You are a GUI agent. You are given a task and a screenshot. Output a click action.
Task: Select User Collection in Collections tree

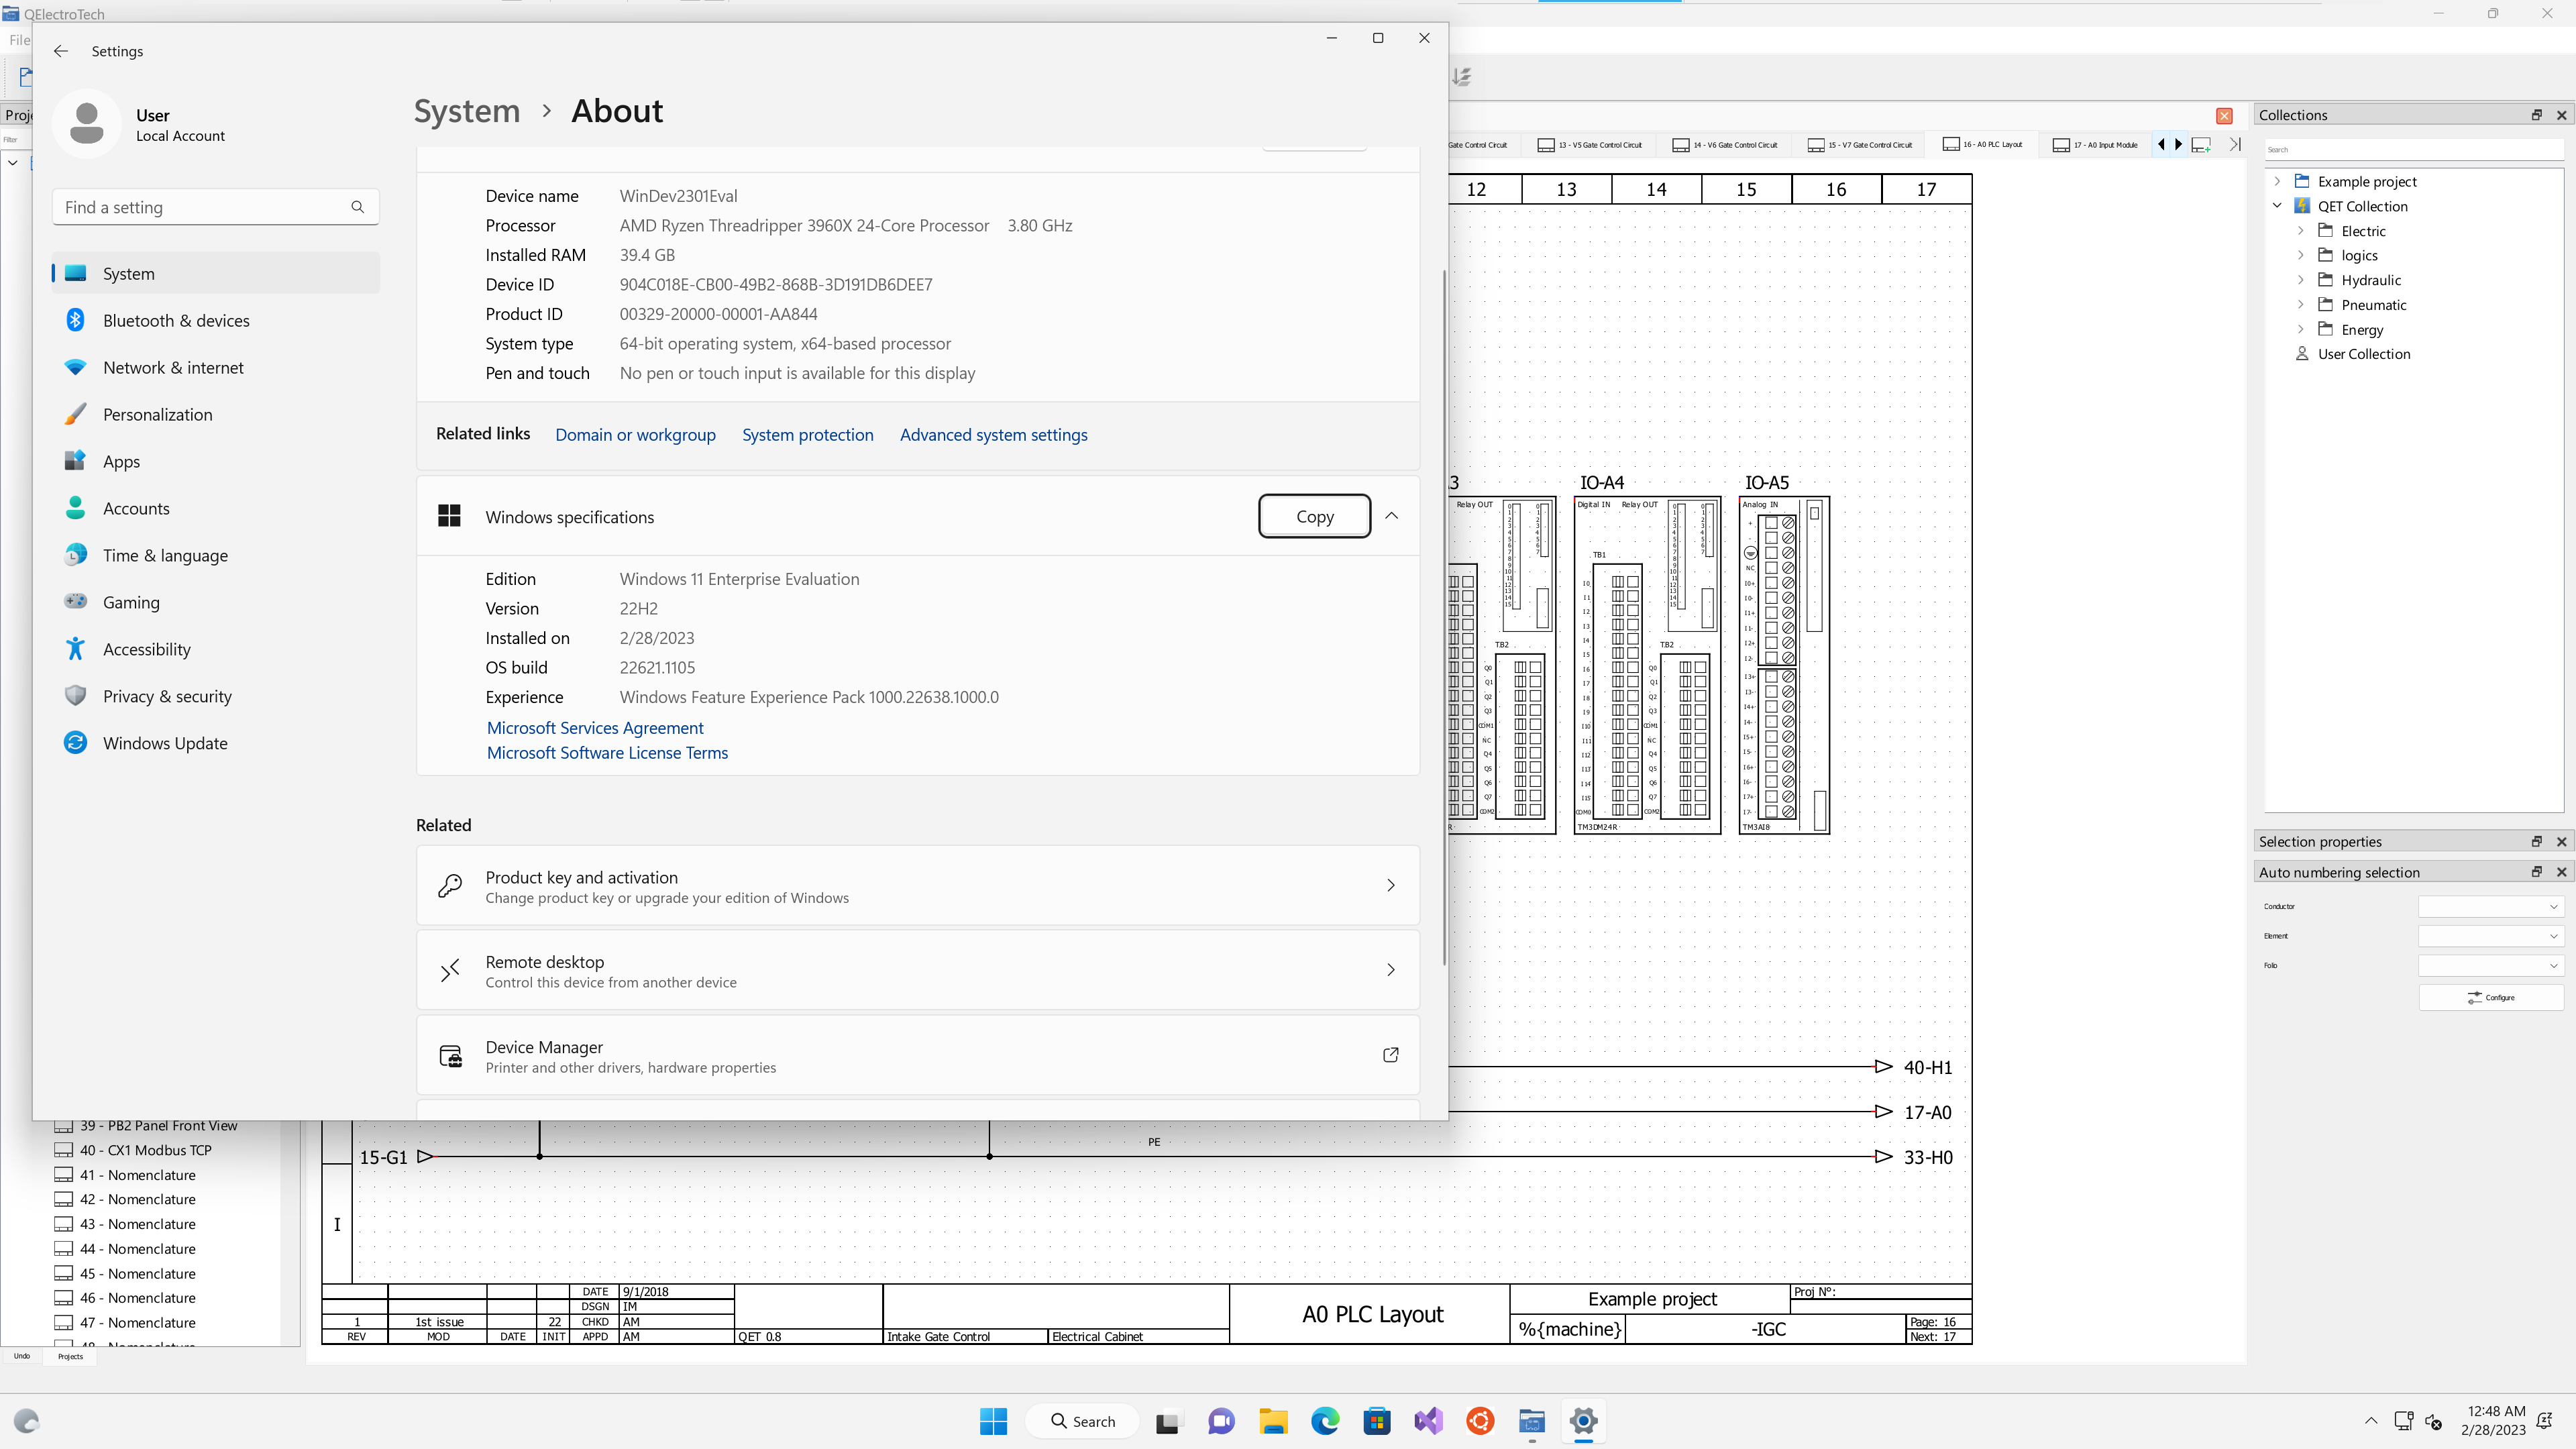pyautogui.click(x=2363, y=354)
